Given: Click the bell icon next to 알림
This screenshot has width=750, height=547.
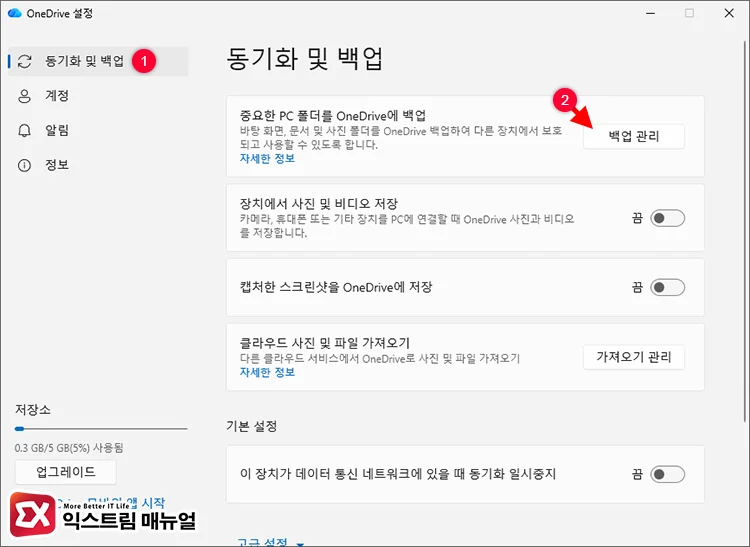Looking at the screenshot, I should pos(25,130).
